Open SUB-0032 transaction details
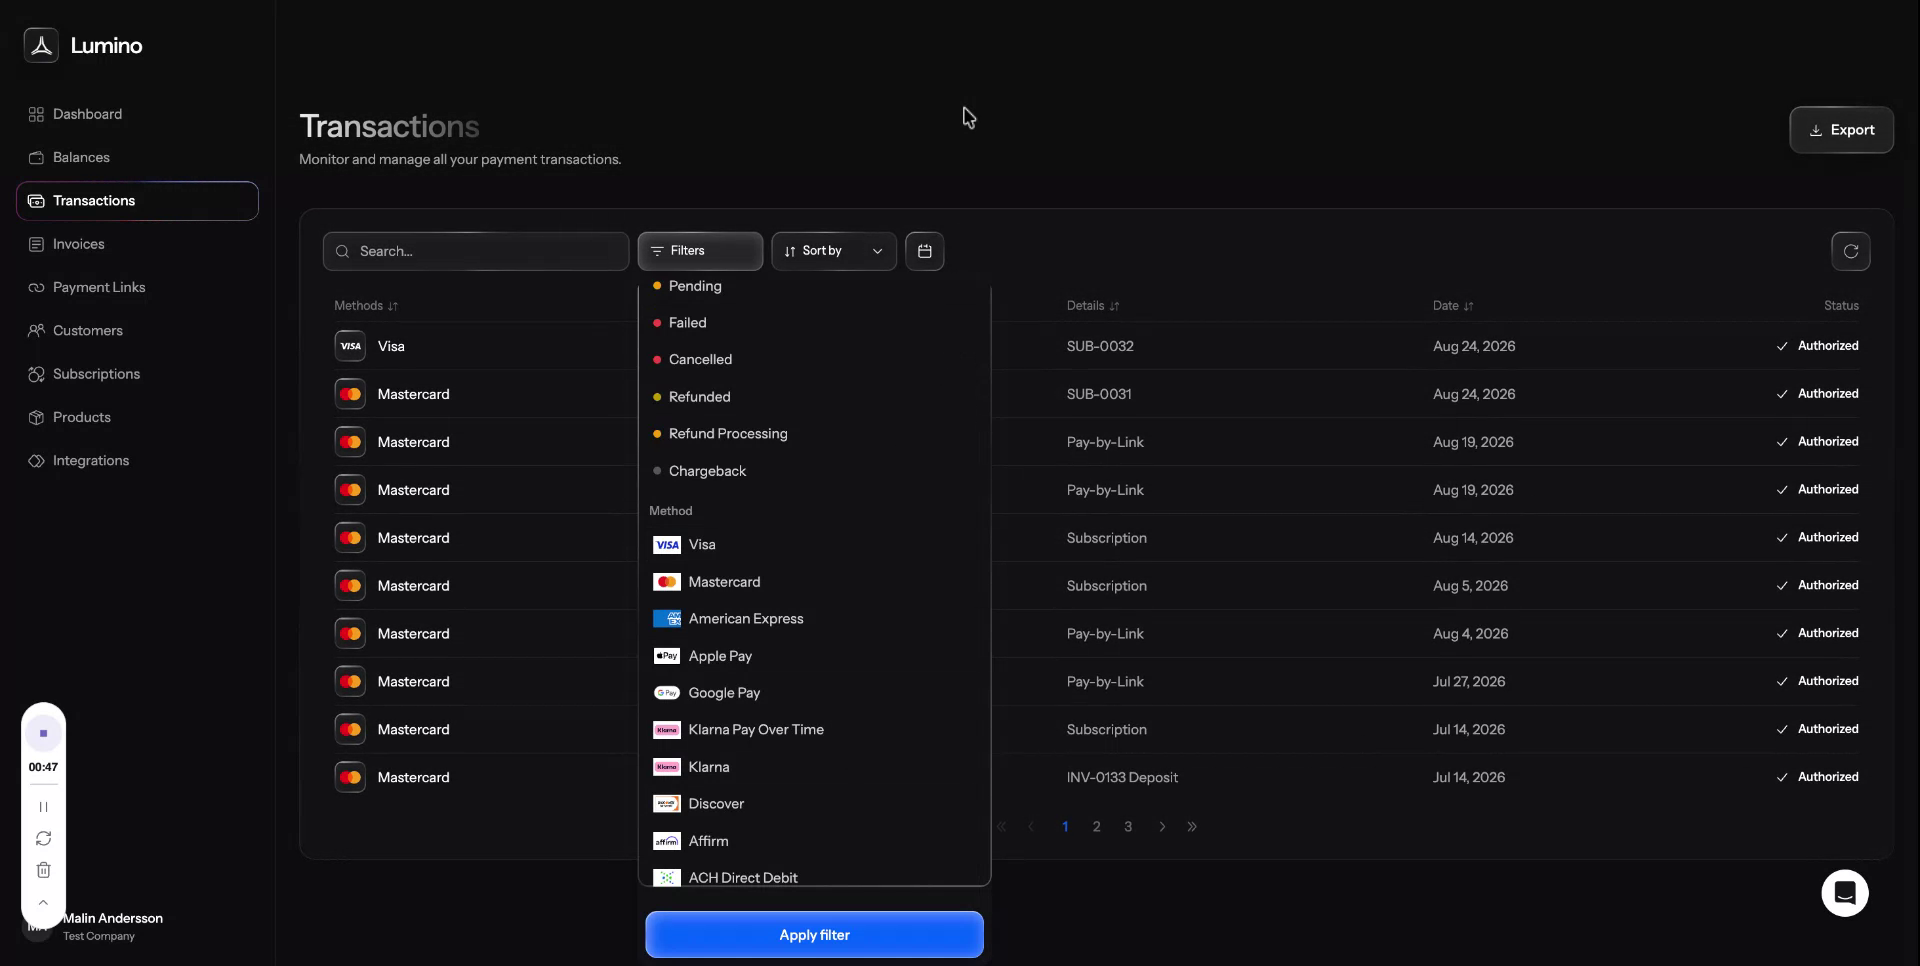The height and width of the screenshot is (966, 1920). tap(1100, 346)
